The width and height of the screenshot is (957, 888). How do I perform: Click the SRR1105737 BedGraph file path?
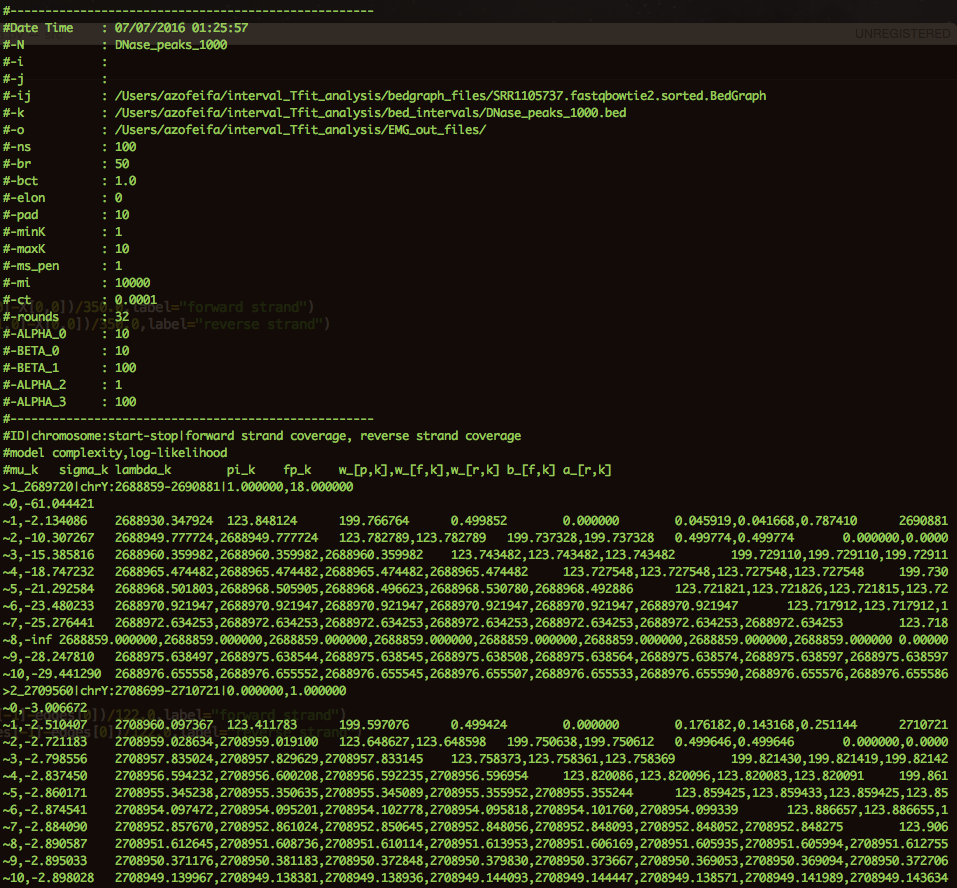pyautogui.click(x=440, y=96)
